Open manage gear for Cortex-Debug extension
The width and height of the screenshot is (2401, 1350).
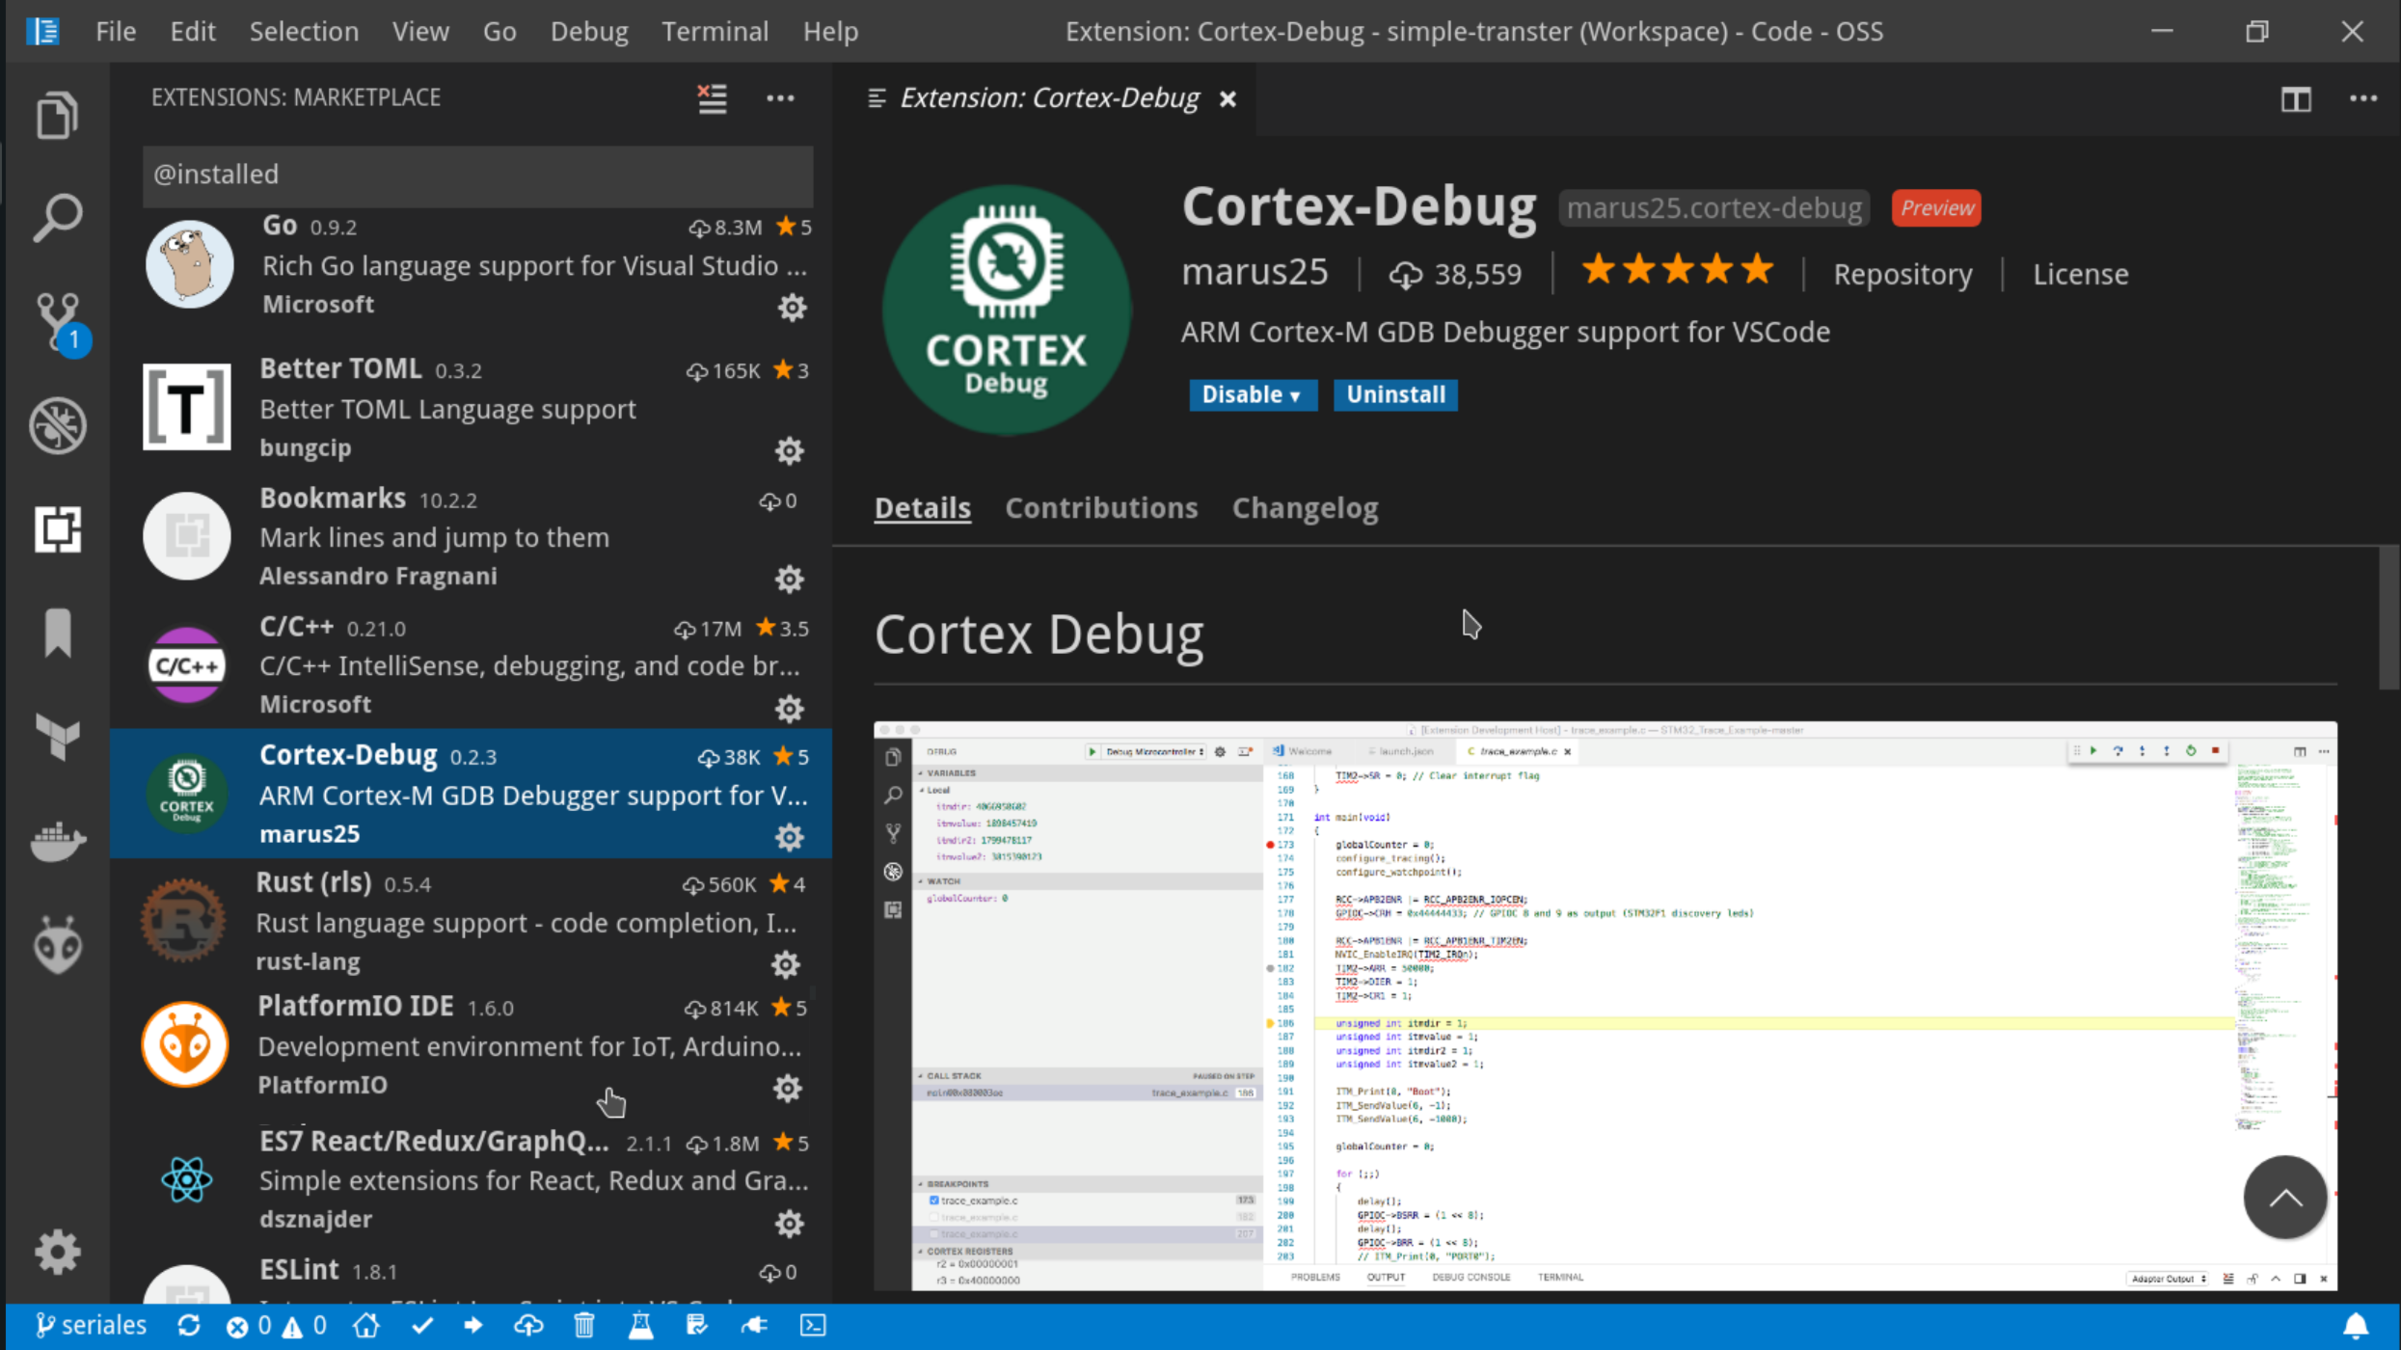click(790, 837)
